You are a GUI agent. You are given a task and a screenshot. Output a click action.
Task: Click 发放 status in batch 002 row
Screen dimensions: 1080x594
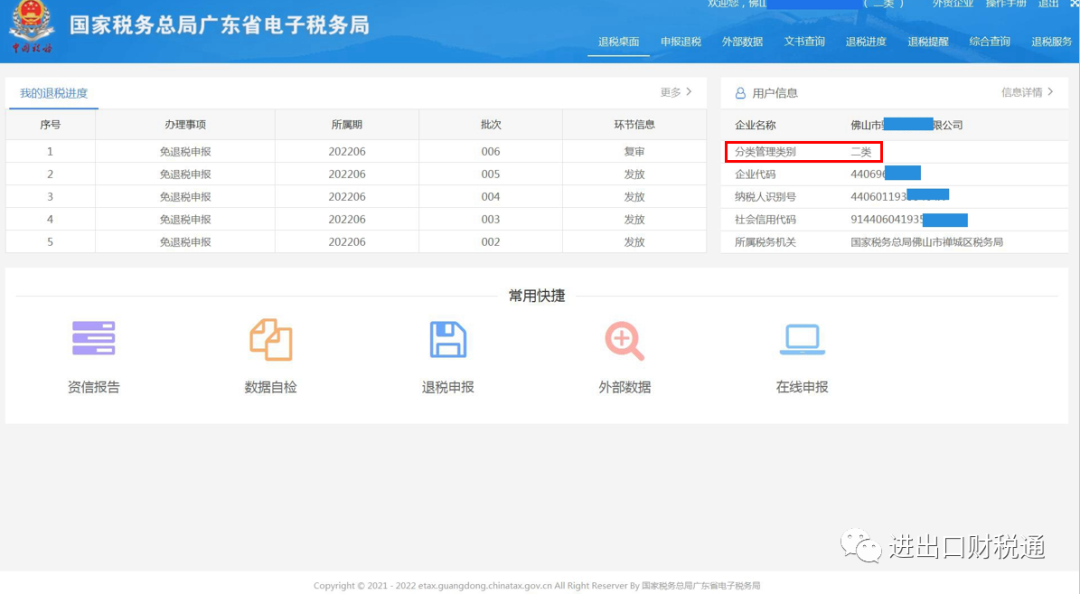click(x=634, y=242)
